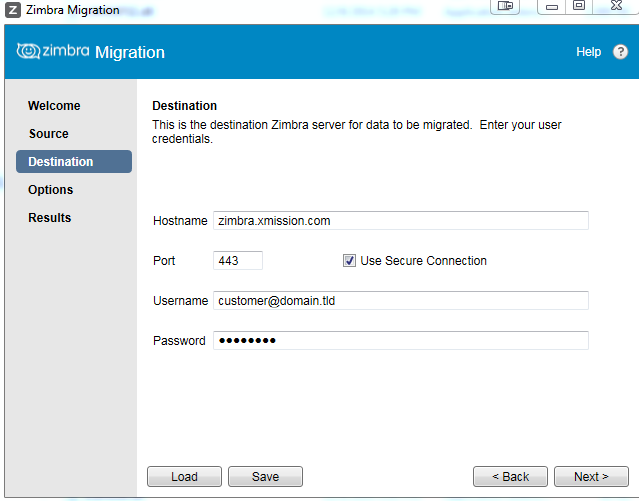Proceed with the Next button
This screenshot has height=501, width=639.
591,477
